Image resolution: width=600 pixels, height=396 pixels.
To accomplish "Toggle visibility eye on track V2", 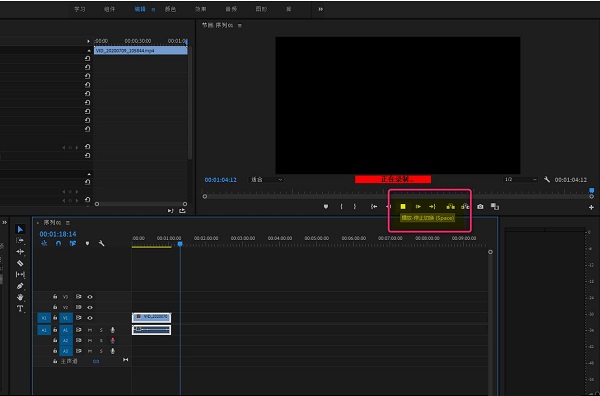I will [90, 307].
